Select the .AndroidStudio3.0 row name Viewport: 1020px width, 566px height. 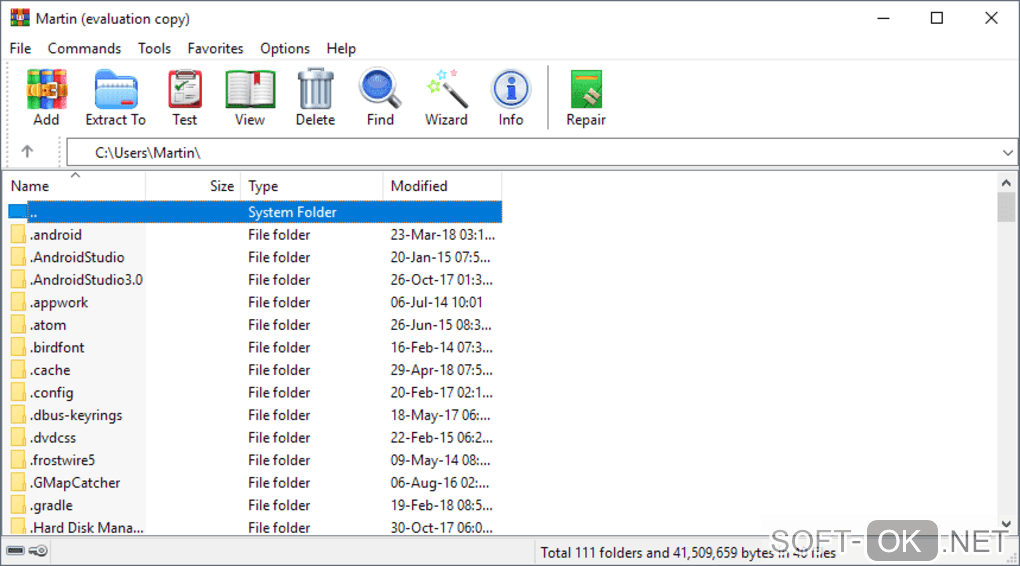tap(86, 280)
